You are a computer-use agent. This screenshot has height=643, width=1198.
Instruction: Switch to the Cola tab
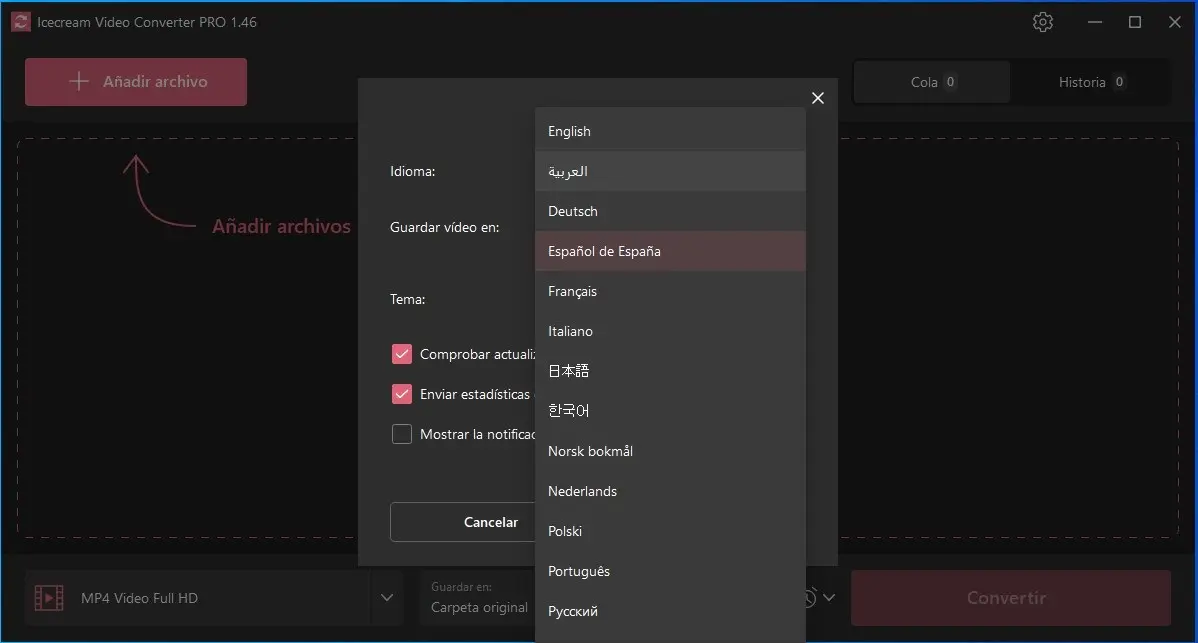tap(932, 82)
